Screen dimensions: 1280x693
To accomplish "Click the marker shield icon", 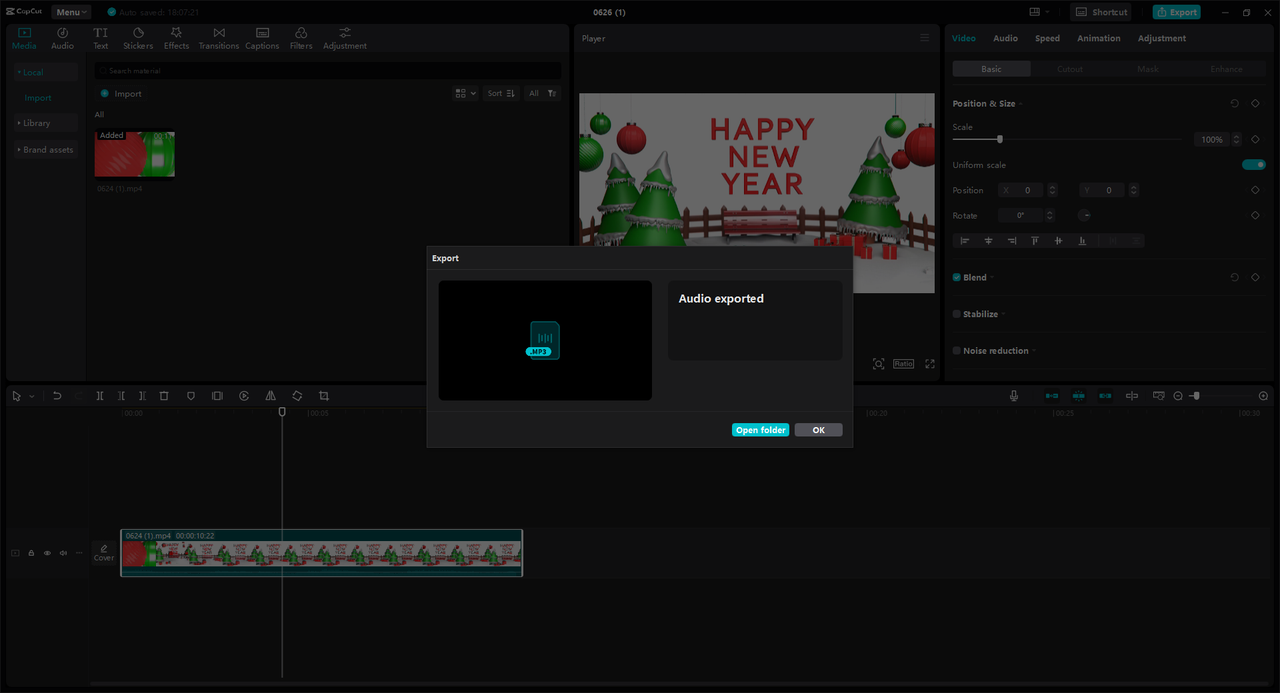I will (x=191, y=396).
